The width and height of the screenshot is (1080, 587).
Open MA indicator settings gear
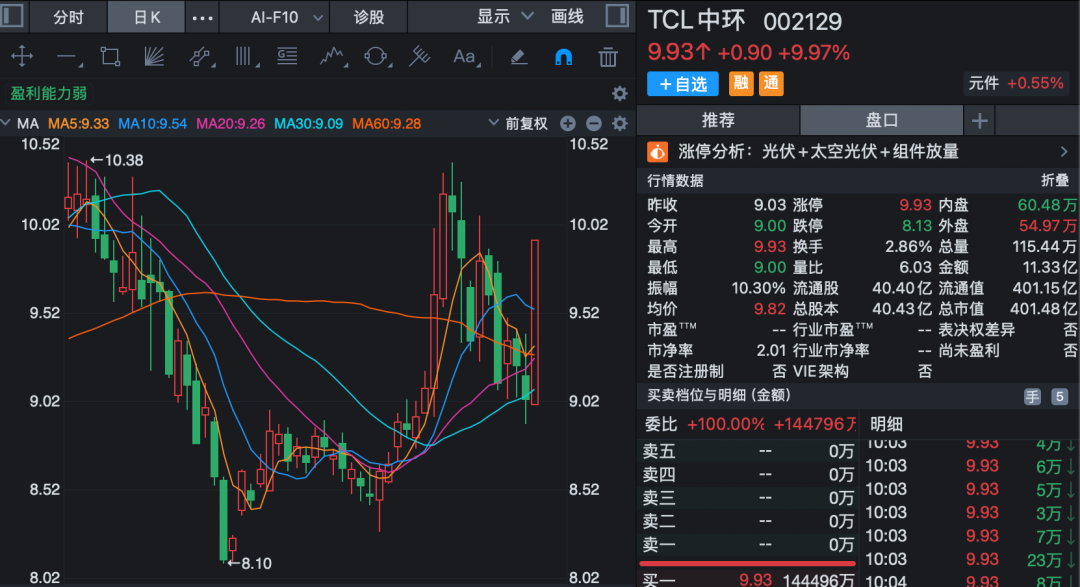pyautogui.click(x=620, y=123)
